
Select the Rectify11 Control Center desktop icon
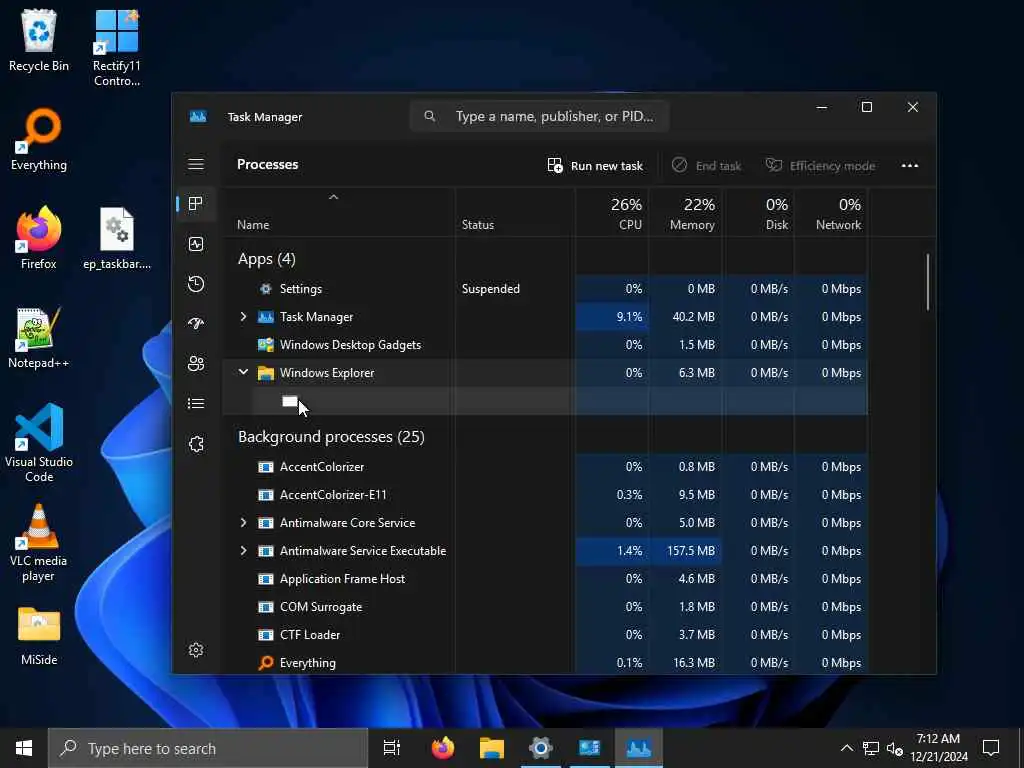[x=117, y=48]
